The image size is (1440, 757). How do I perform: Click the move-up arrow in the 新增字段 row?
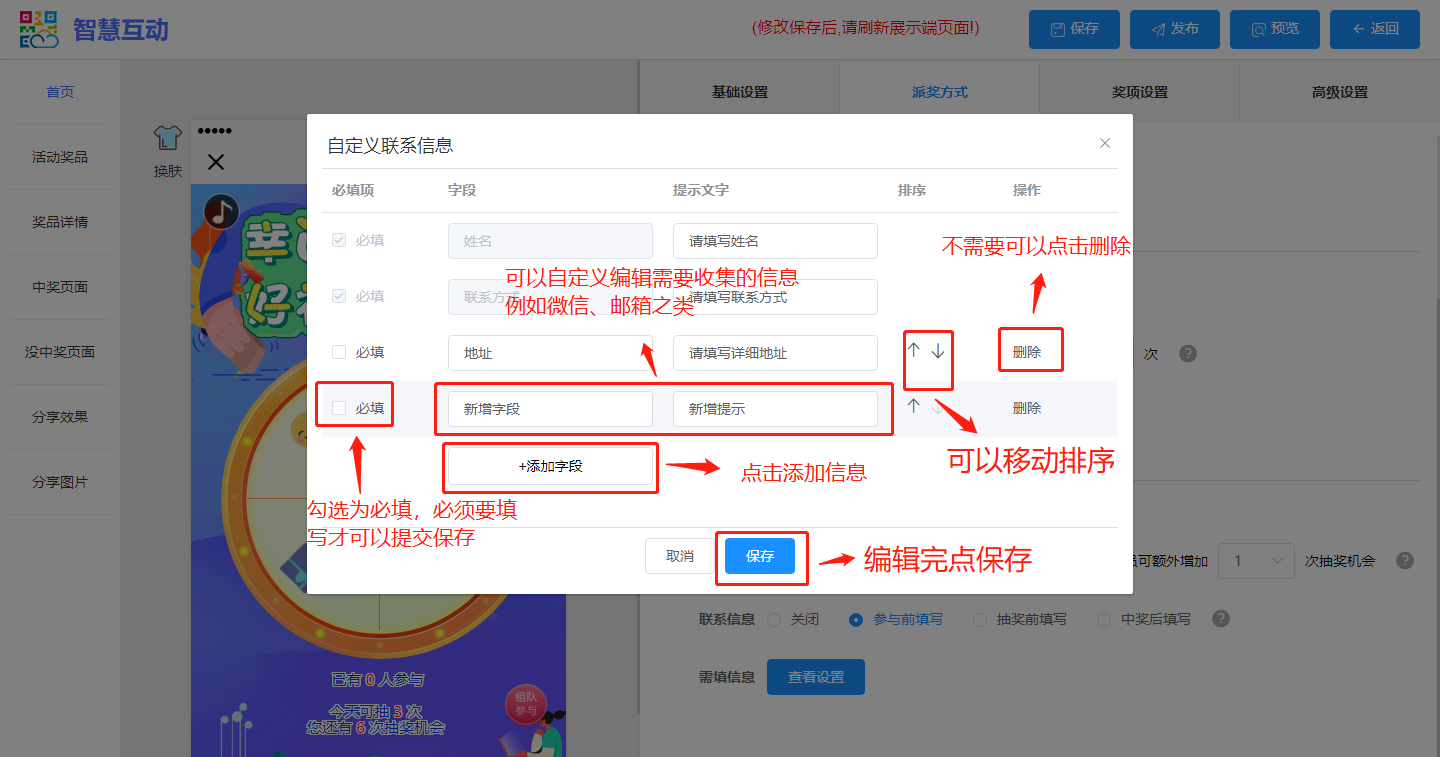coord(913,406)
